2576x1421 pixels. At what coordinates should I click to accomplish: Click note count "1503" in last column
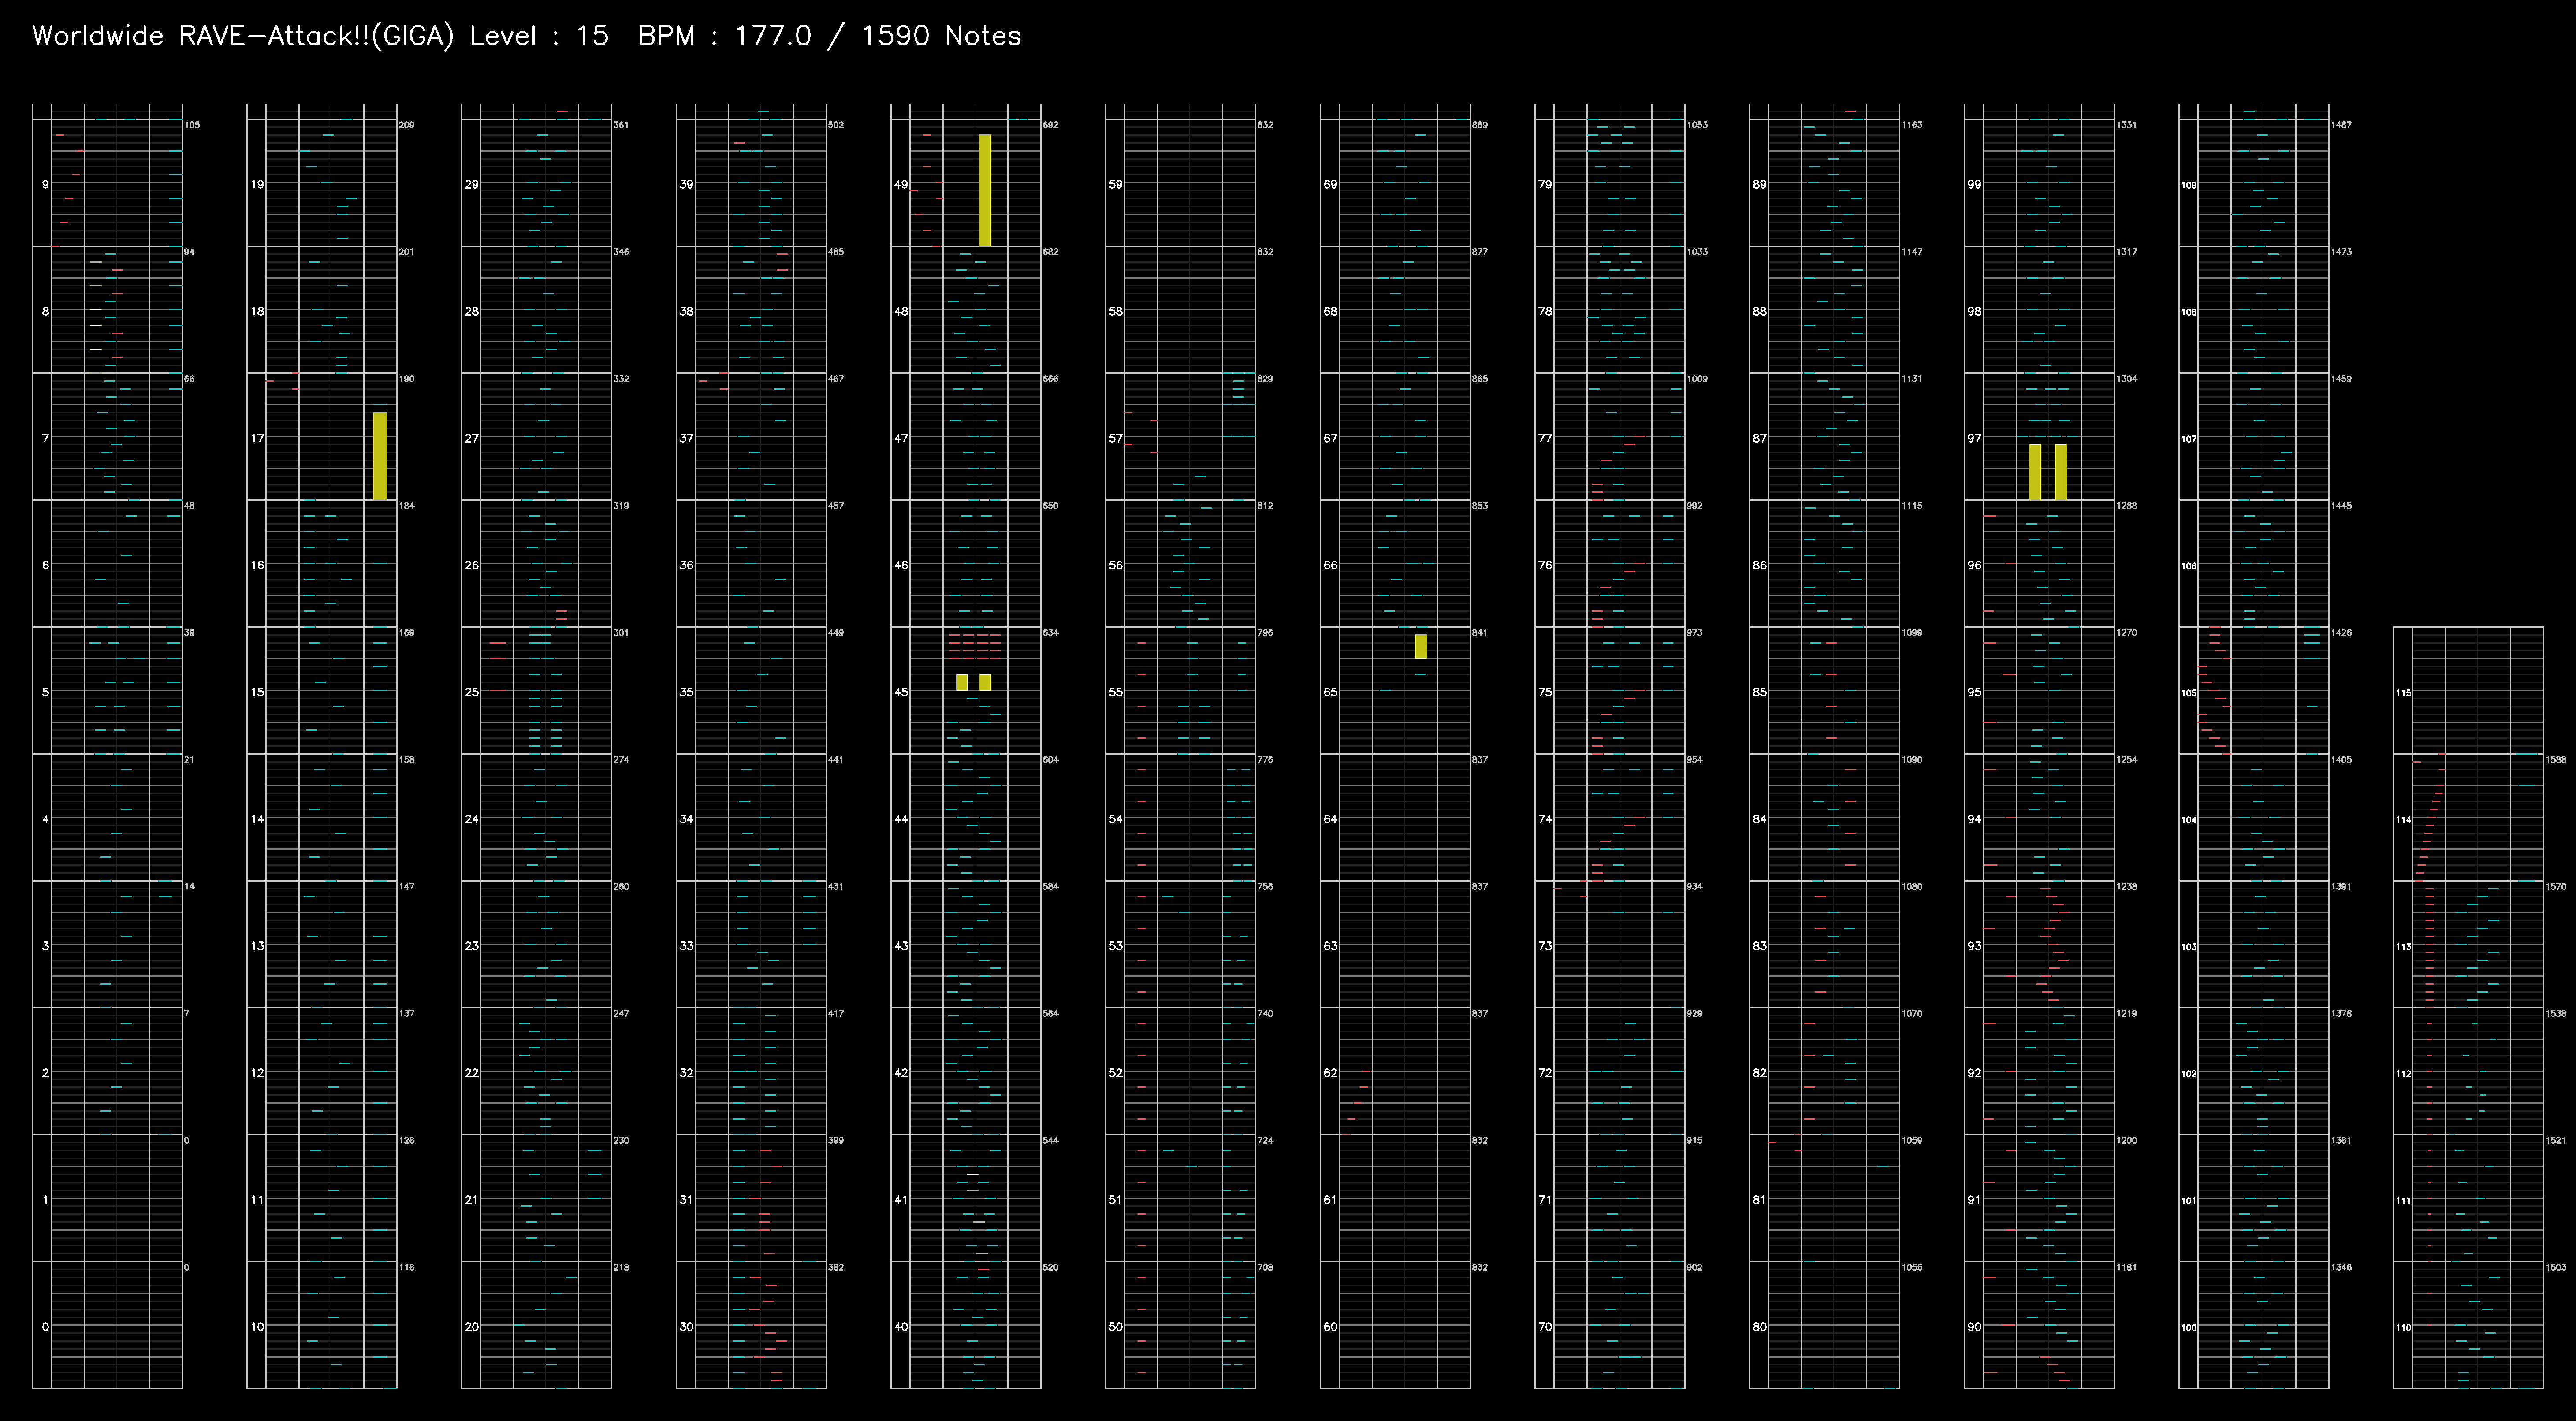[2556, 1268]
